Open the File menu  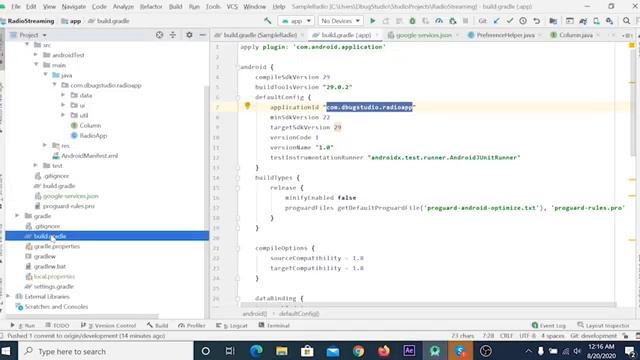pos(16,7)
